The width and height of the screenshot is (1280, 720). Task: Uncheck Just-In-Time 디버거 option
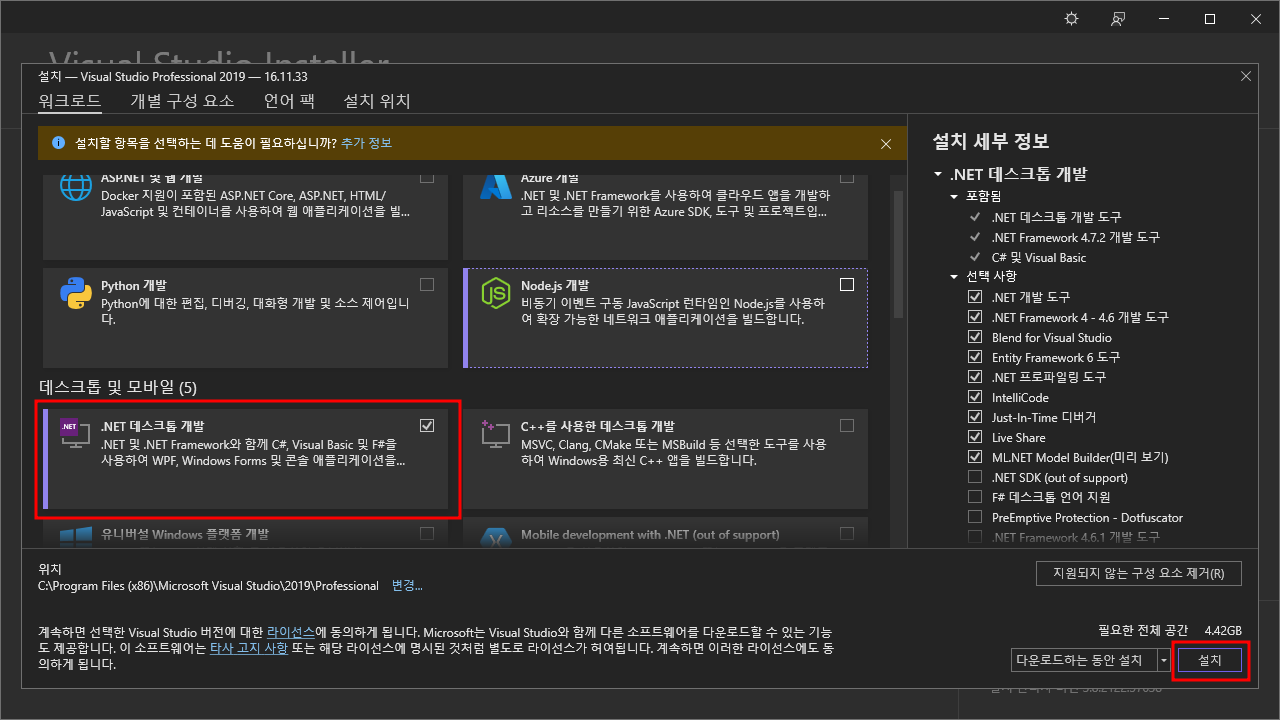point(975,417)
